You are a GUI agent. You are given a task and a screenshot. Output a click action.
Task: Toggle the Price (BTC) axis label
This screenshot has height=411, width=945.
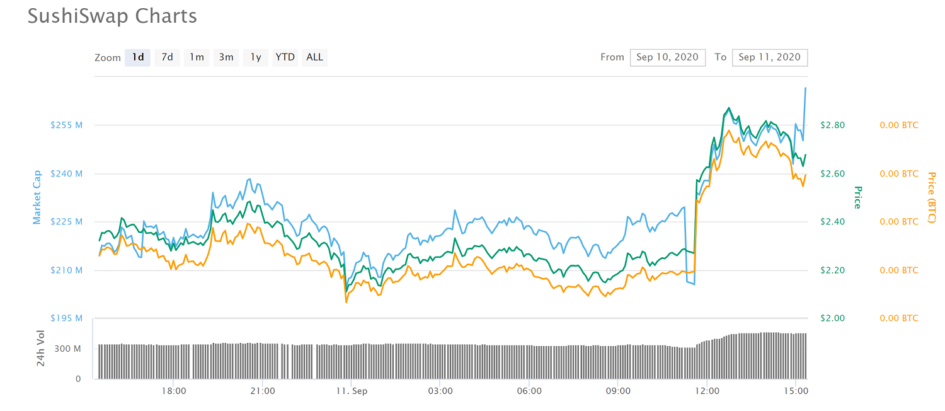click(931, 197)
